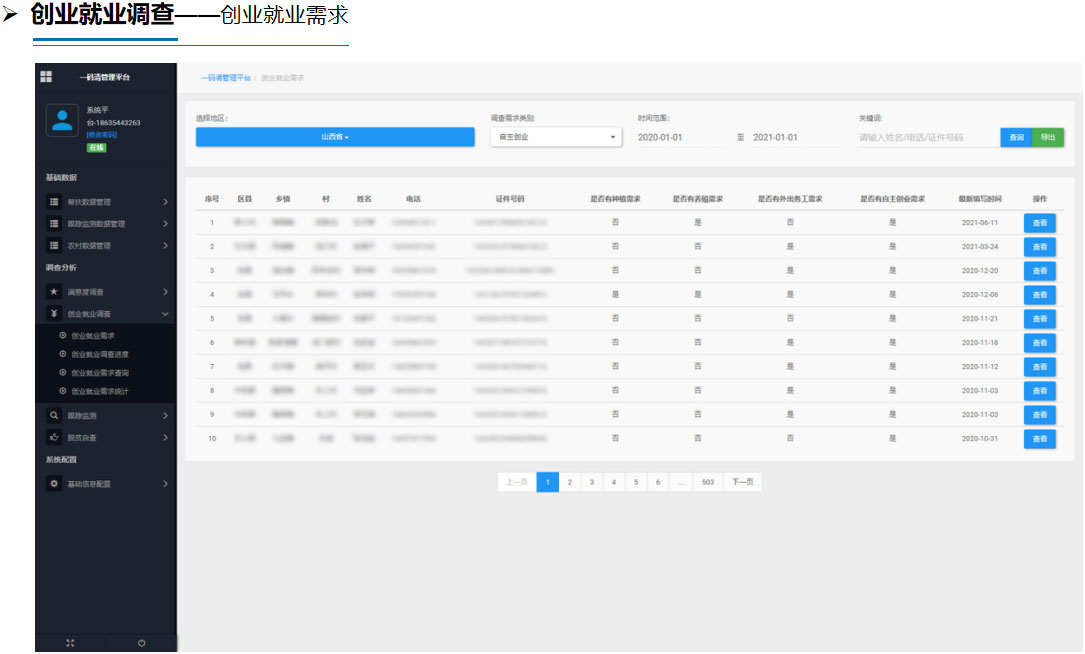Click the 上一页 previous page button
The image size is (1085, 654).
[x=517, y=482]
